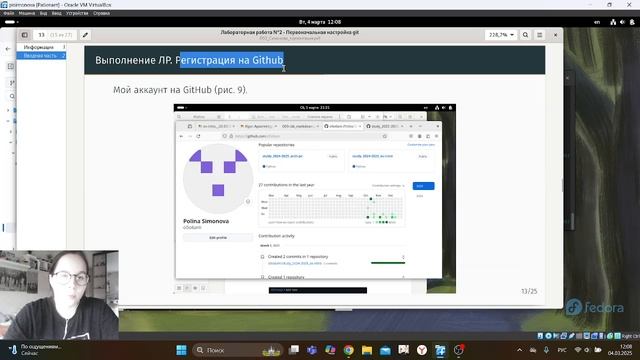The width and height of the screenshot is (640, 360).
Task: Open Google Chrome from the taskbar
Action: coord(349,350)
